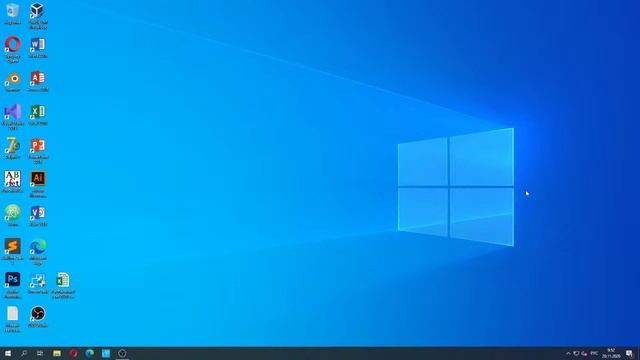Select the Sublime Text desktop shortcut
The image size is (640, 360).
click(13, 252)
